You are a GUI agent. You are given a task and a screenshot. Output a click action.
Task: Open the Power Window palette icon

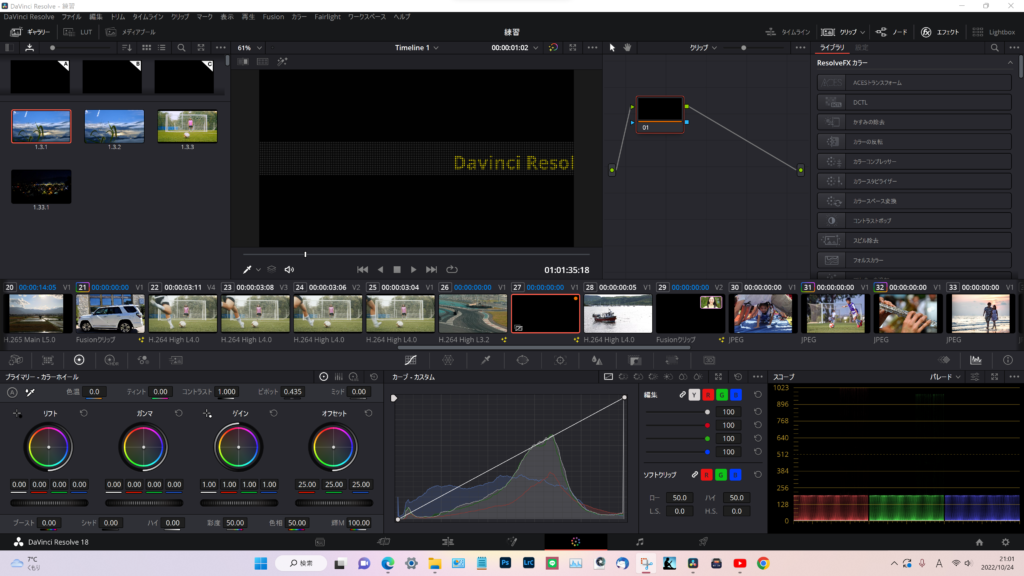coord(522,360)
